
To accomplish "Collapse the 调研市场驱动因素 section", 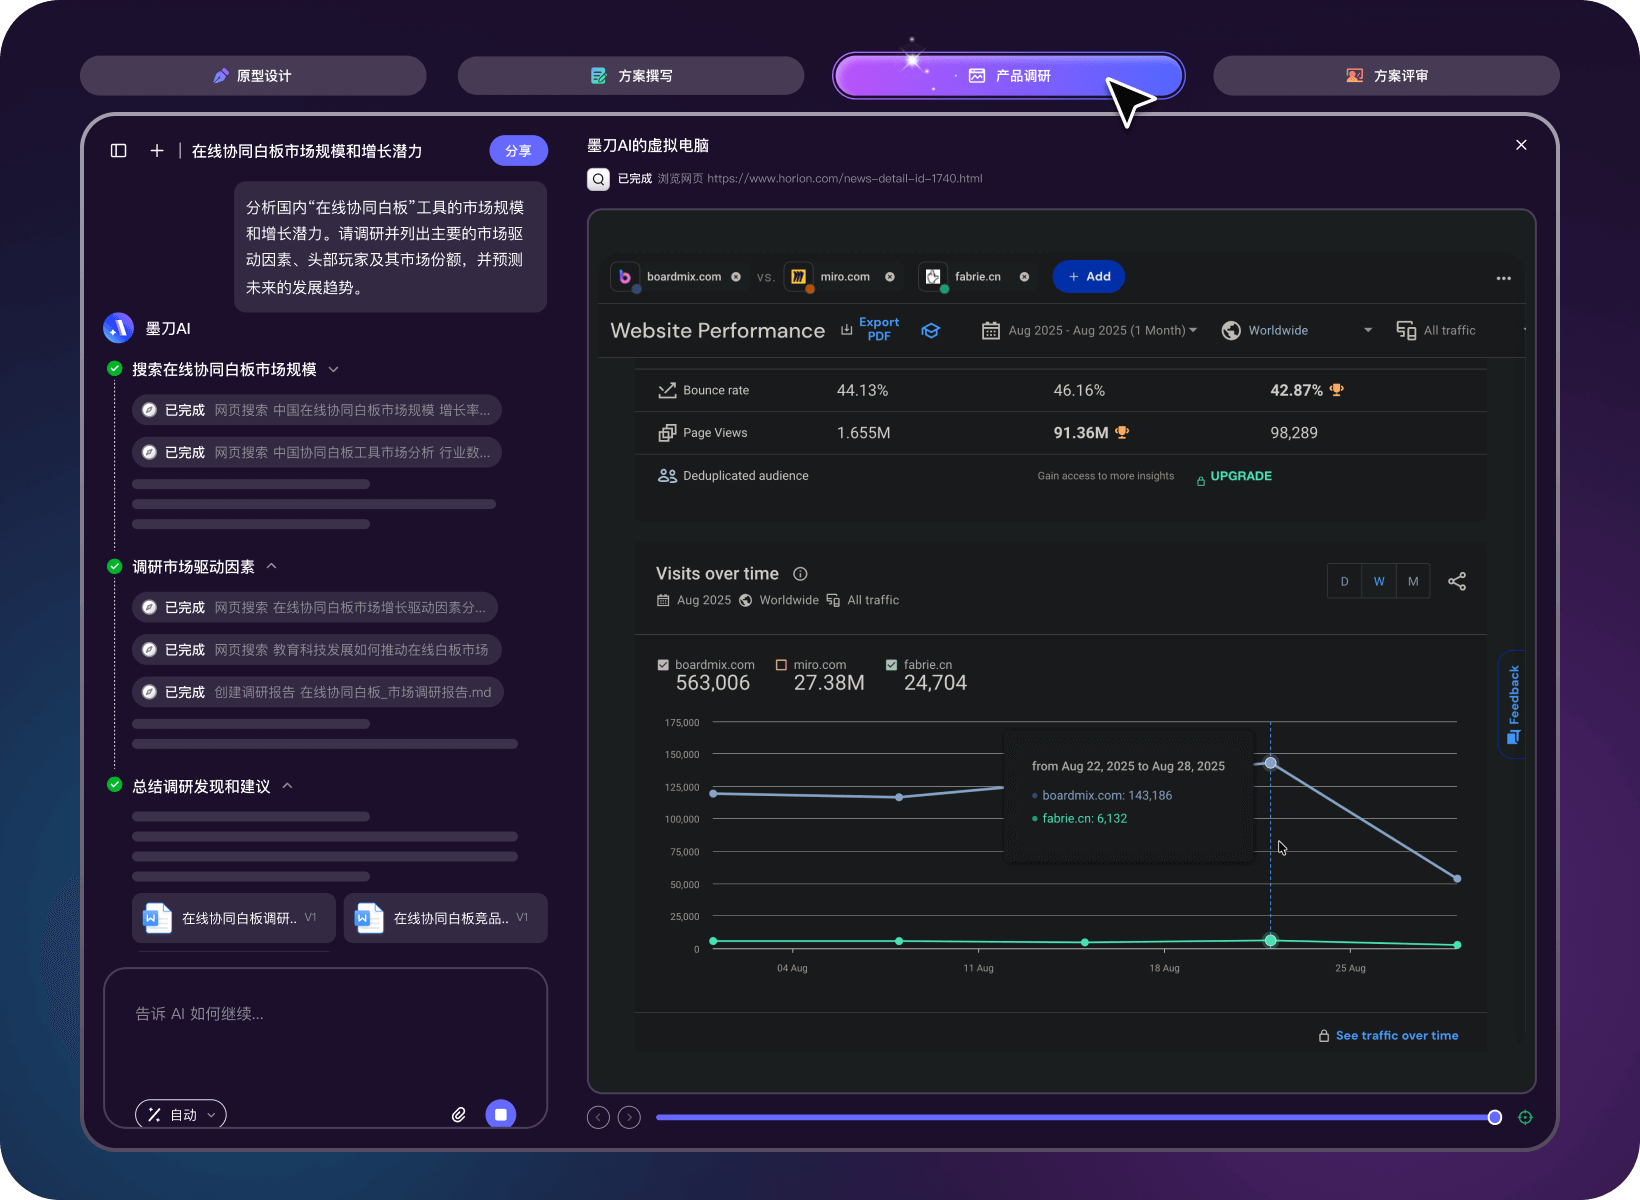I will point(272,567).
